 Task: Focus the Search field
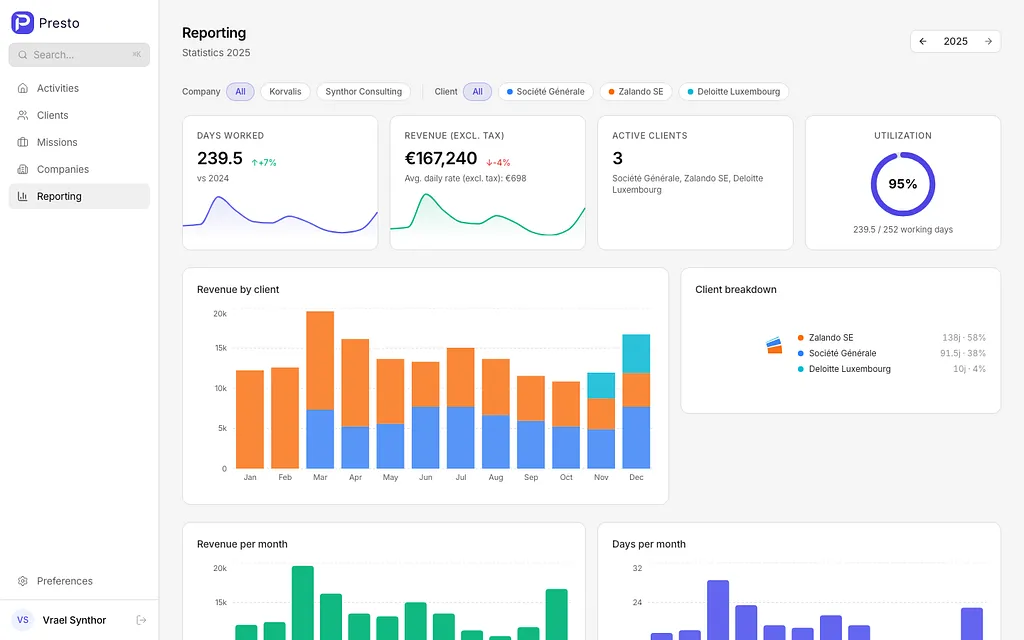click(x=79, y=55)
